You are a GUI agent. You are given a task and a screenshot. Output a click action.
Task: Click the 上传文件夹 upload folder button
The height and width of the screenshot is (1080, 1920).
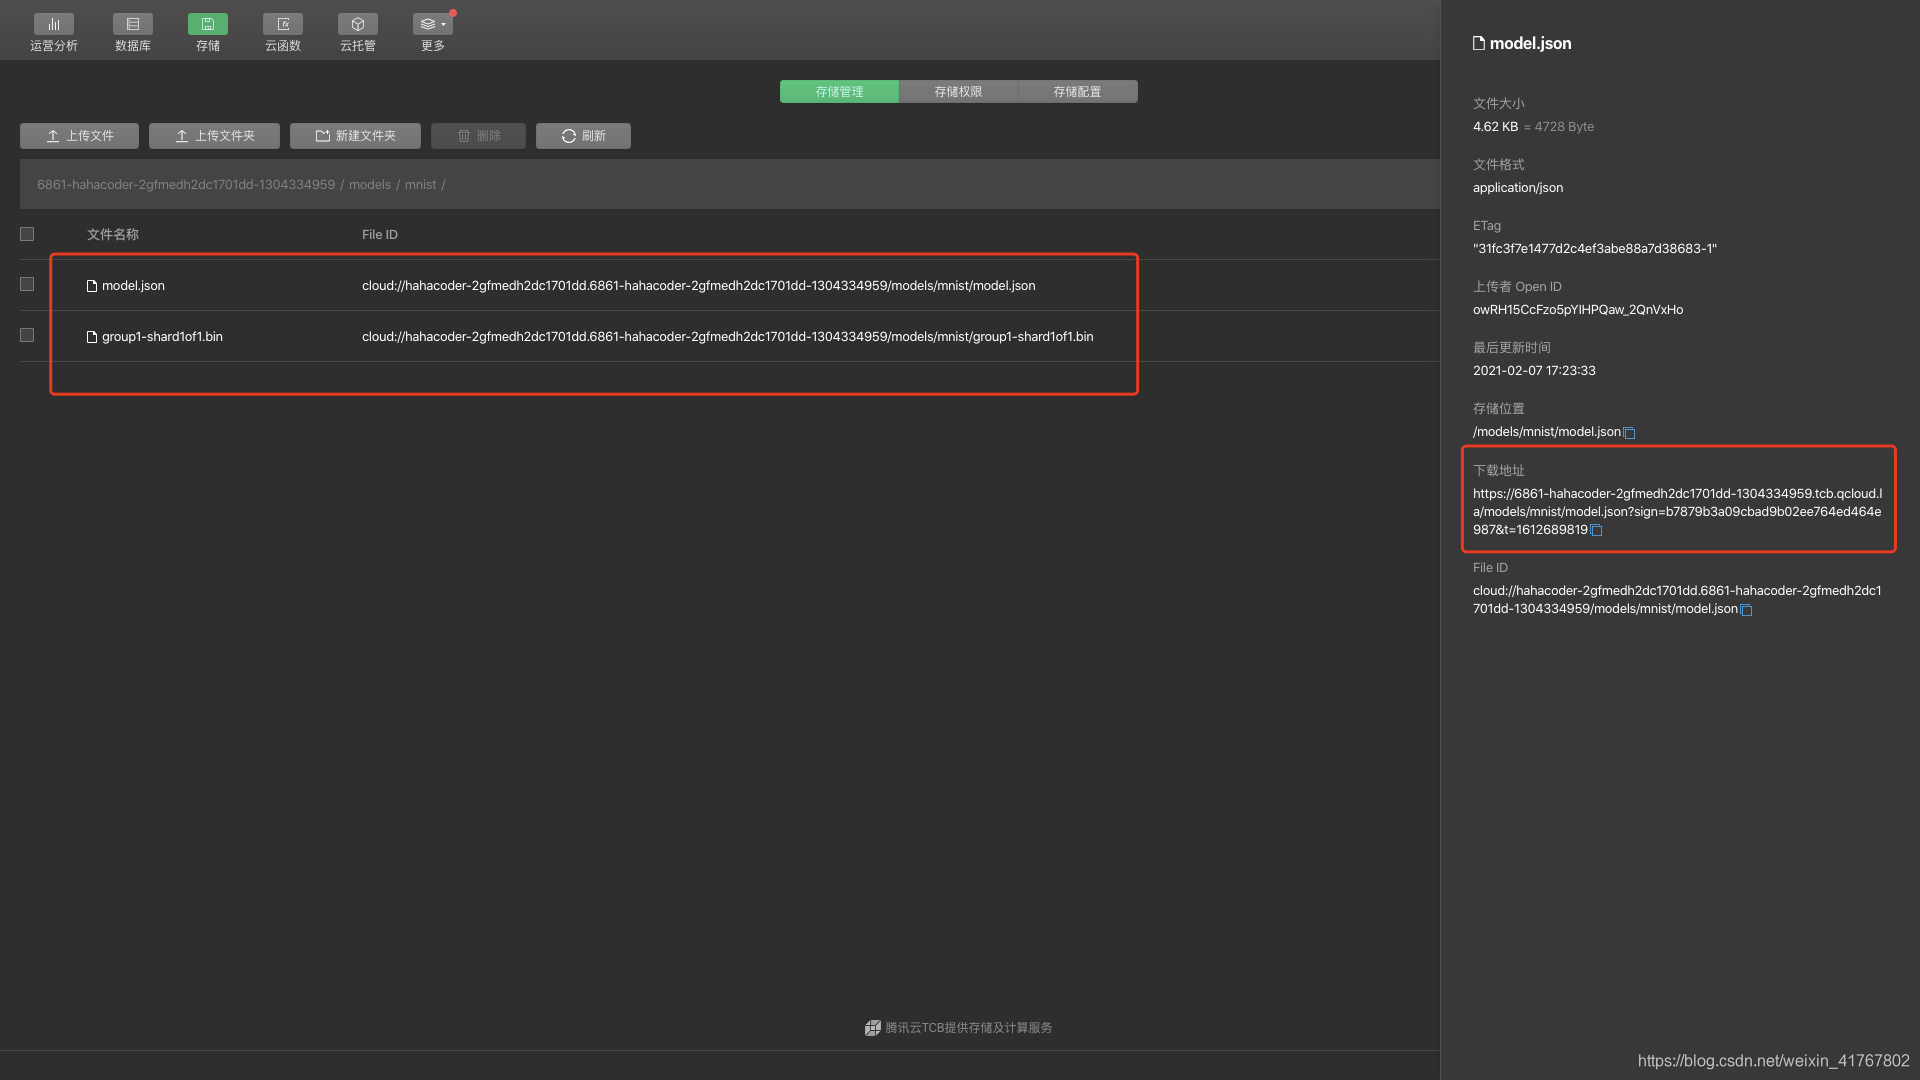point(214,136)
